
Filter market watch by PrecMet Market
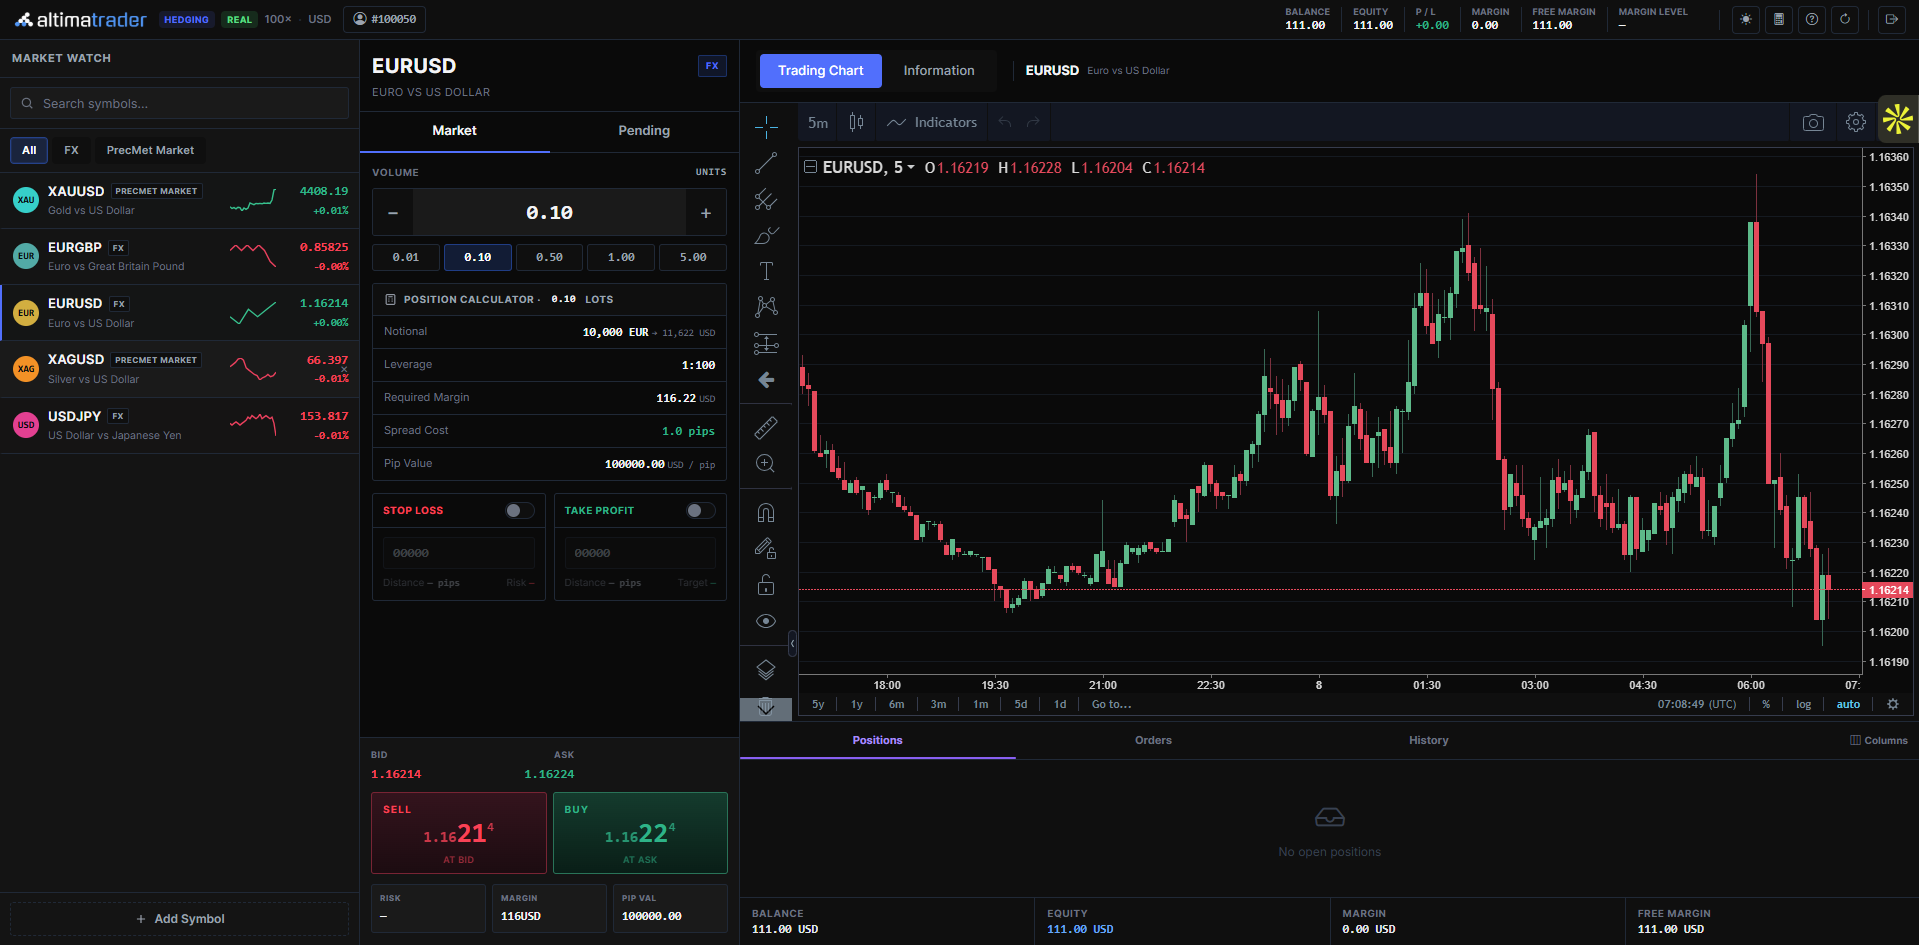(x=150, y=150)
